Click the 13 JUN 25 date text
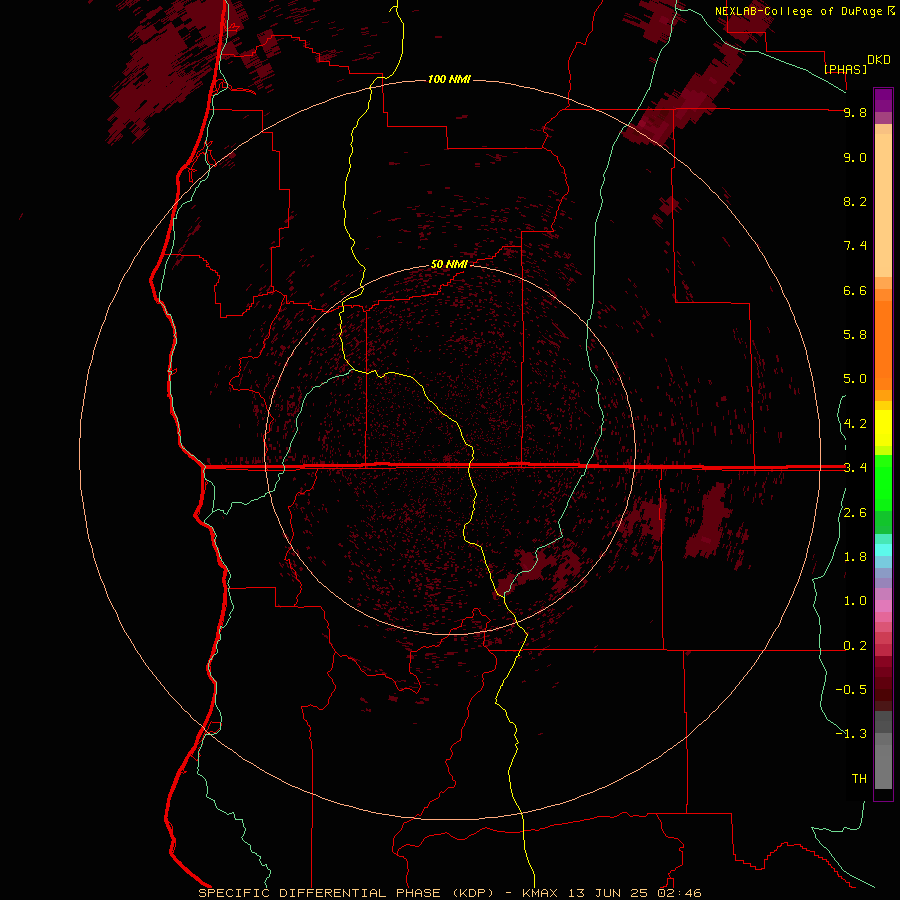 608,893
